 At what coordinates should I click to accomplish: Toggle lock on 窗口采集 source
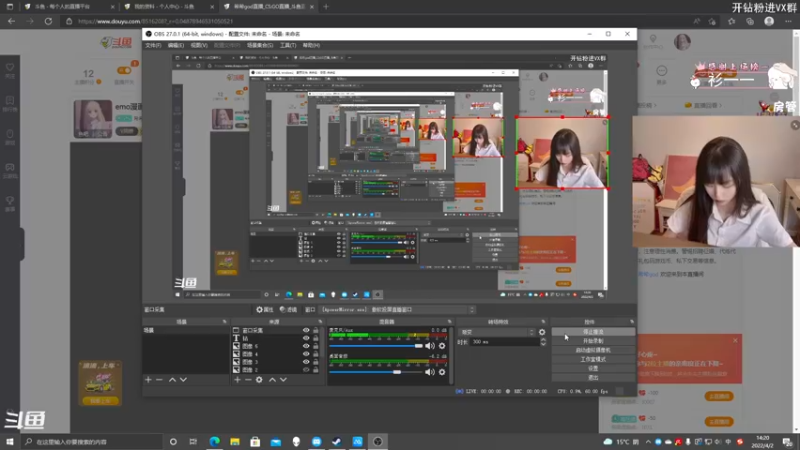[316, 331]
